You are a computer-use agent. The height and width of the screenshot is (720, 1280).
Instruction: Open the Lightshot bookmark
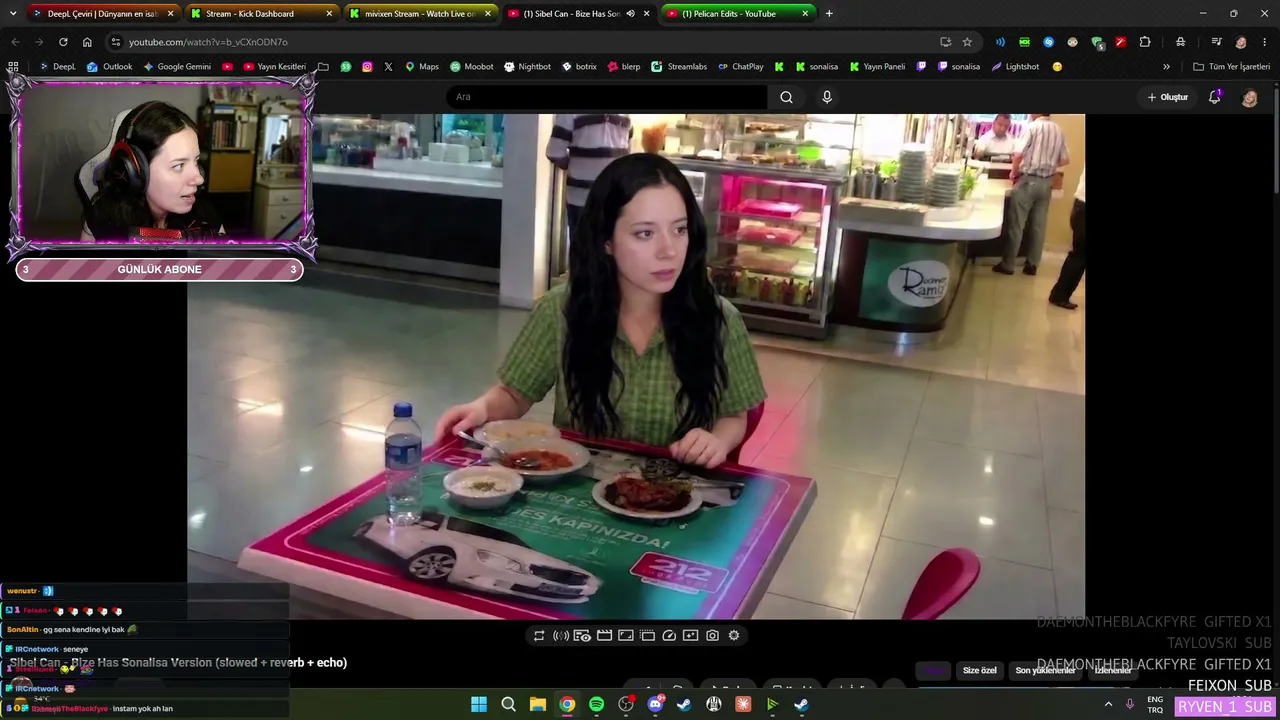1015,67
